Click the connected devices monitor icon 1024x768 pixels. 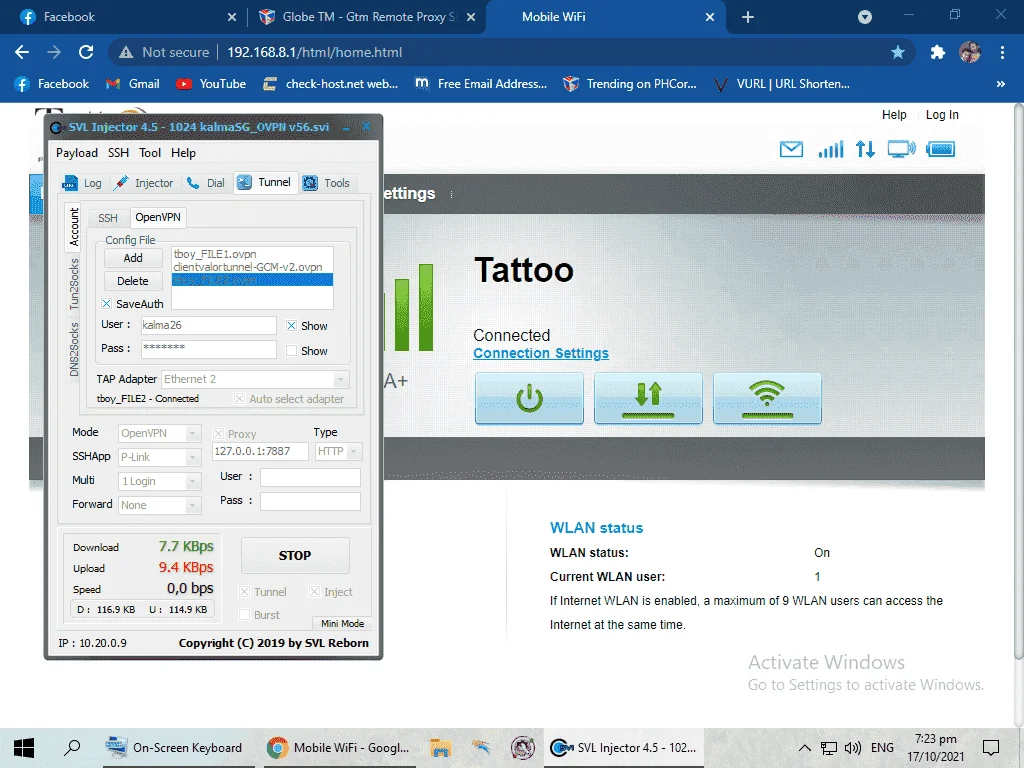[901, 150]
